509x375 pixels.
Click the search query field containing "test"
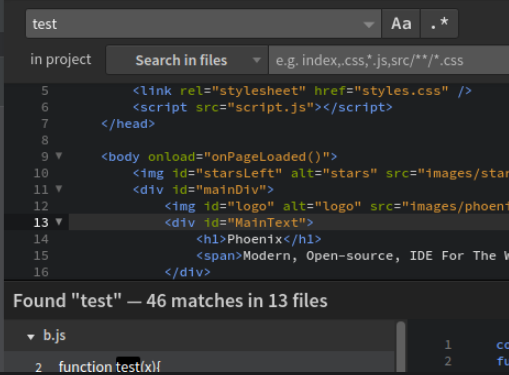click(203, 24)
